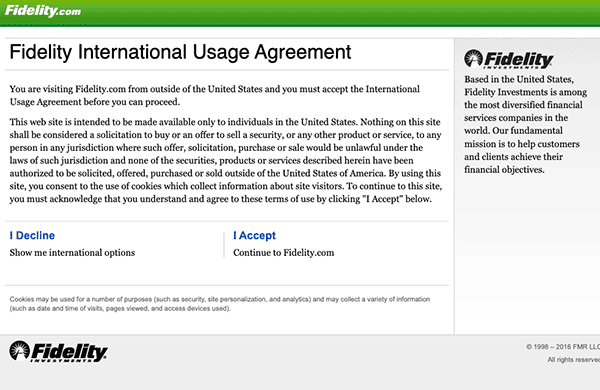Click the I Accept link
Viewport: 600px width, 390px height.
coord(254,235)
